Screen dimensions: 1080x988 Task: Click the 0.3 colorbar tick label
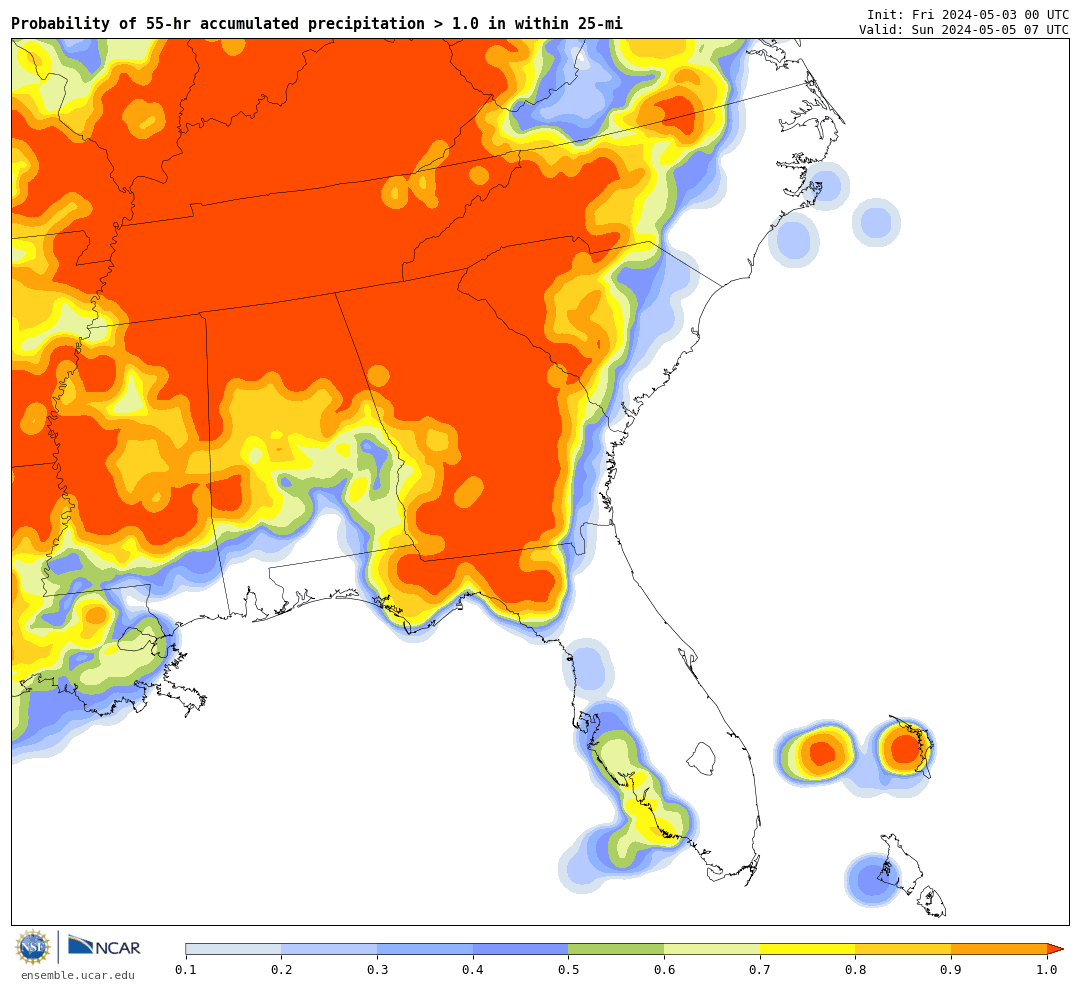(x=377, y=970)
